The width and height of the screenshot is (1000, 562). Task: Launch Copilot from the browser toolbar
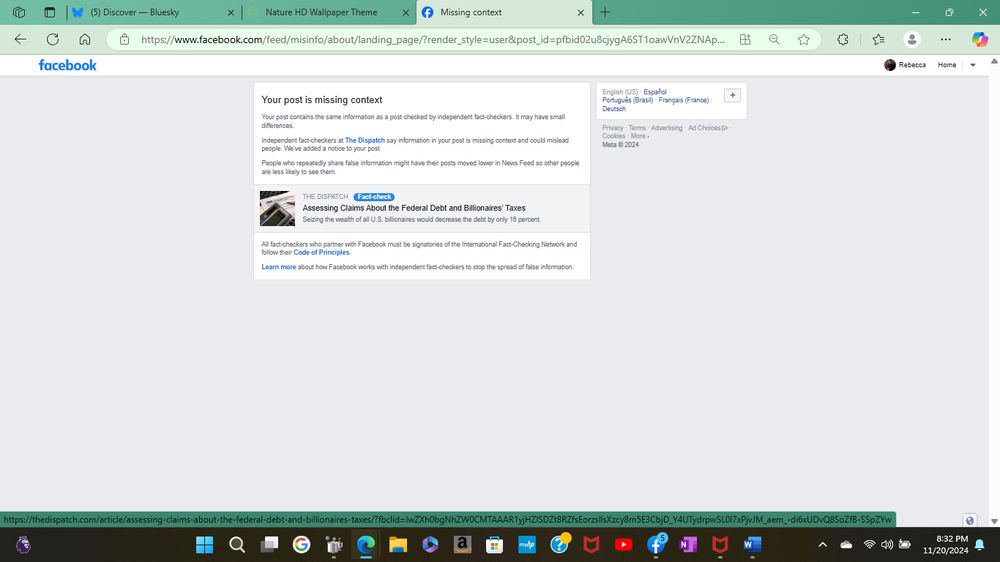980,40
